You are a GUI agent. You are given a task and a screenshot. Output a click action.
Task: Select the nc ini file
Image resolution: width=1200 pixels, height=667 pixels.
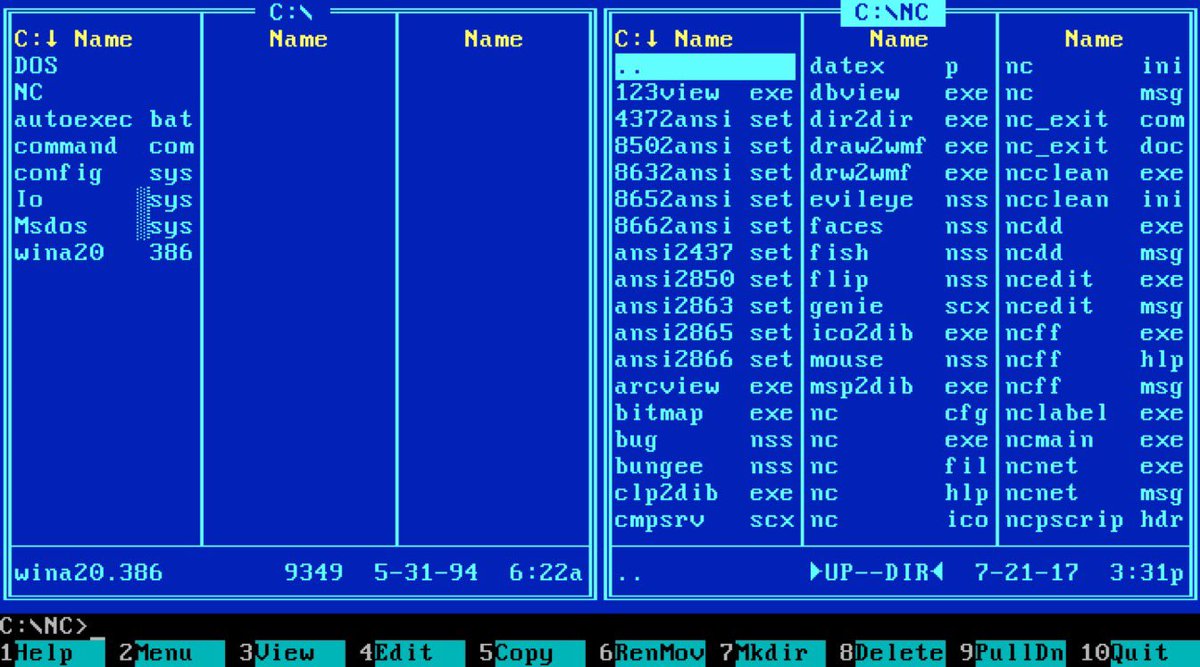(1094, 66)
